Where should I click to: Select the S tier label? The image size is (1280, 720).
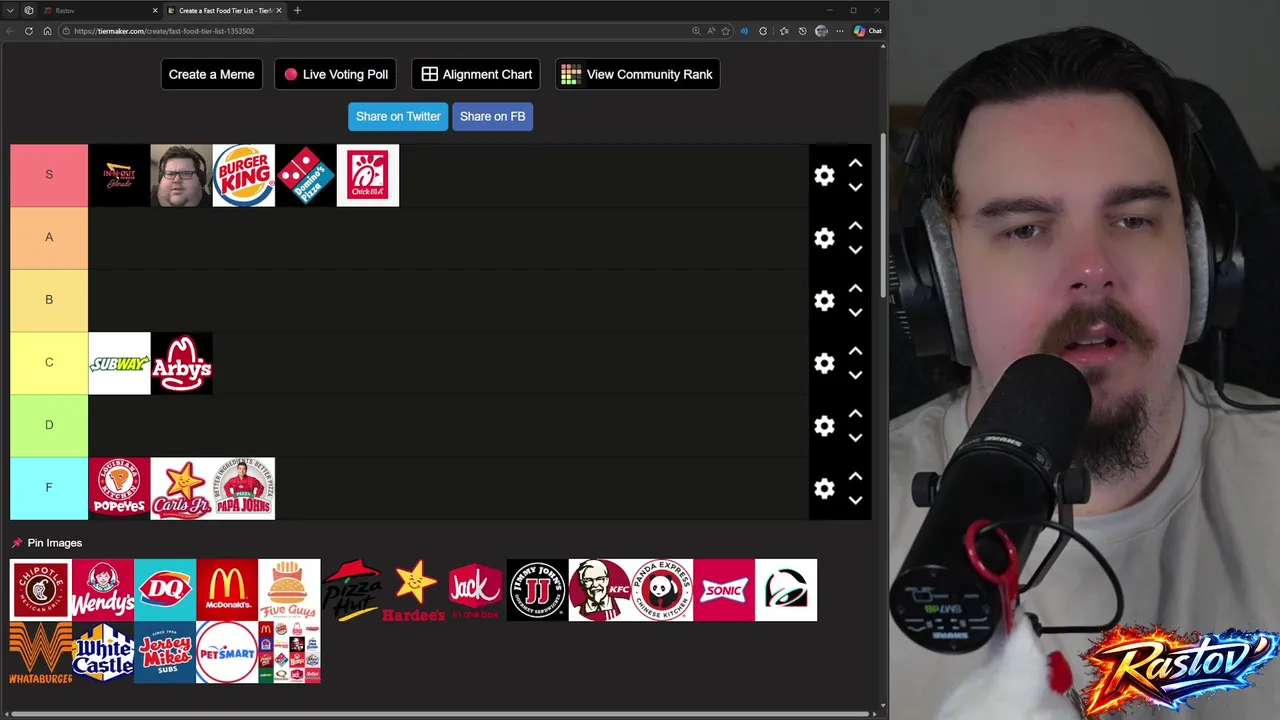[x=49, y=175]
